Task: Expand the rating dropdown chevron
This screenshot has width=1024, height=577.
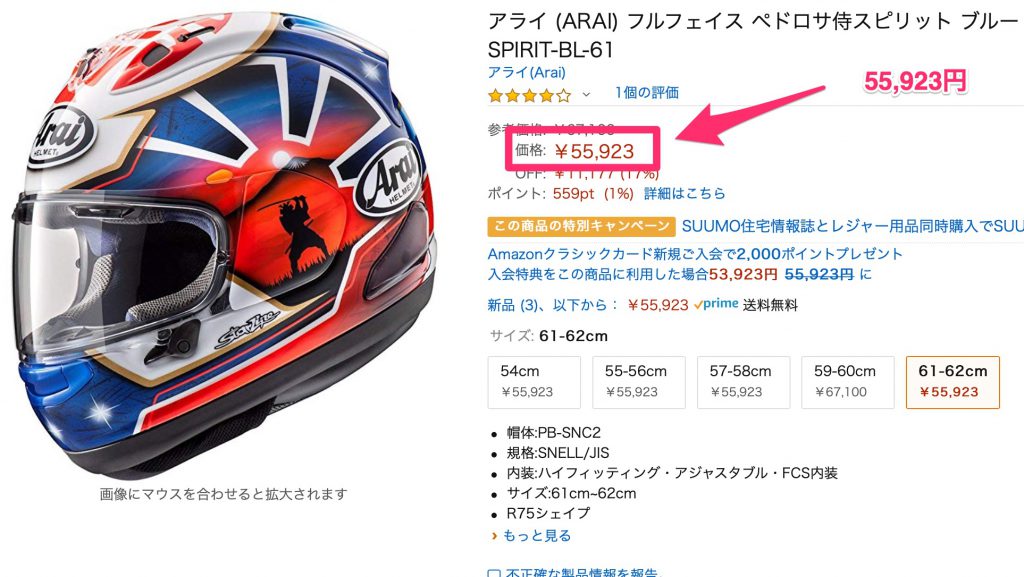Action: coord(586,95)
